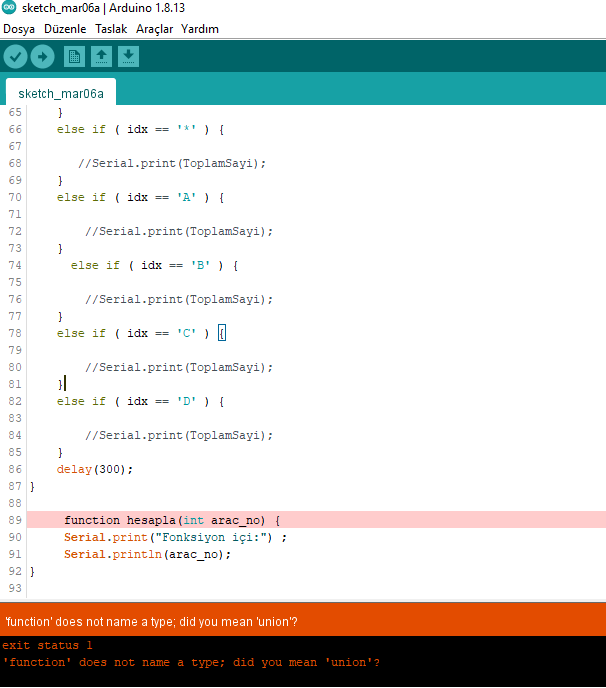This screenshot has height=688, width=606.
Task: Open the Dosya menu
Action: coord(19,29)
